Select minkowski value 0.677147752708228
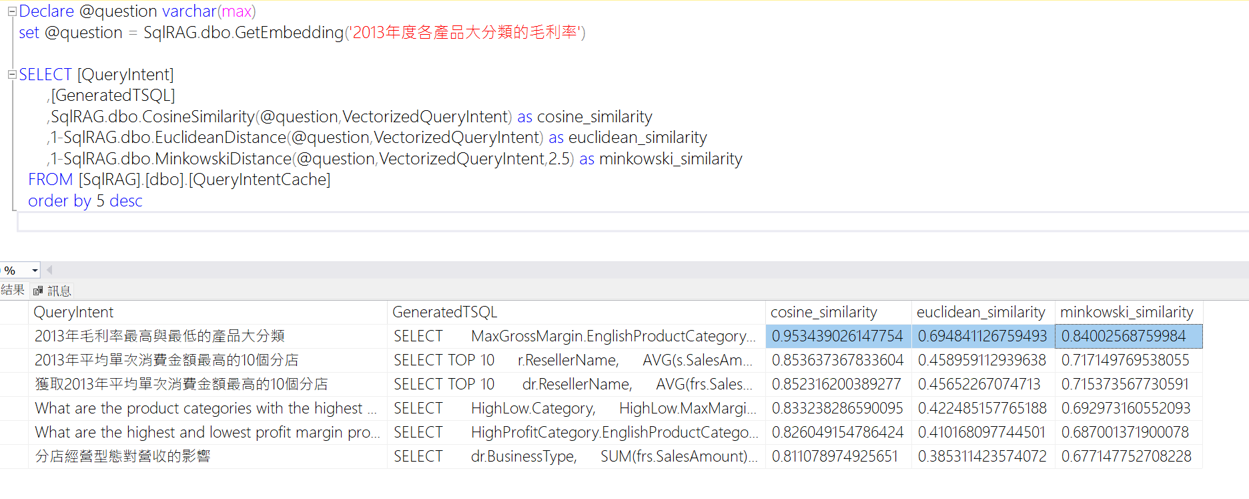 [1128, 456]
